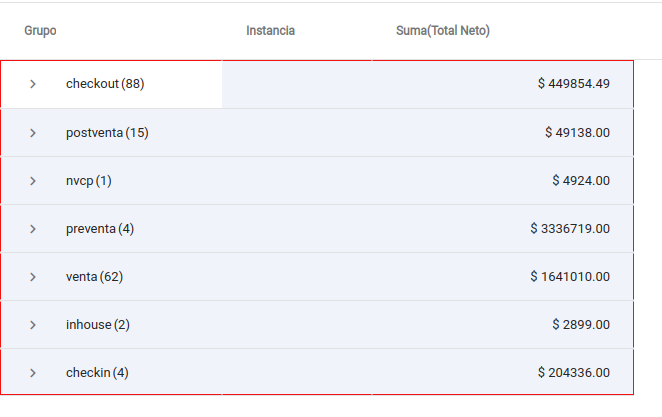
Task: Expand the preventa group chevron
Action: 33,228
